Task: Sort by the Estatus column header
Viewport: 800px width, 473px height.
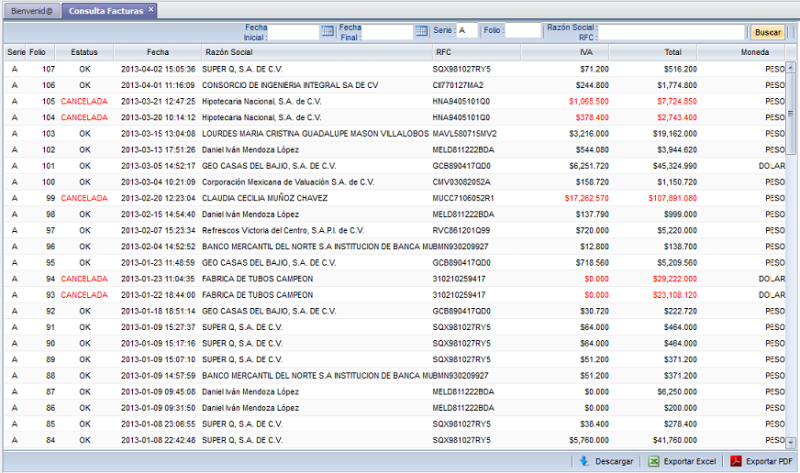Action: tap(84, 50)
